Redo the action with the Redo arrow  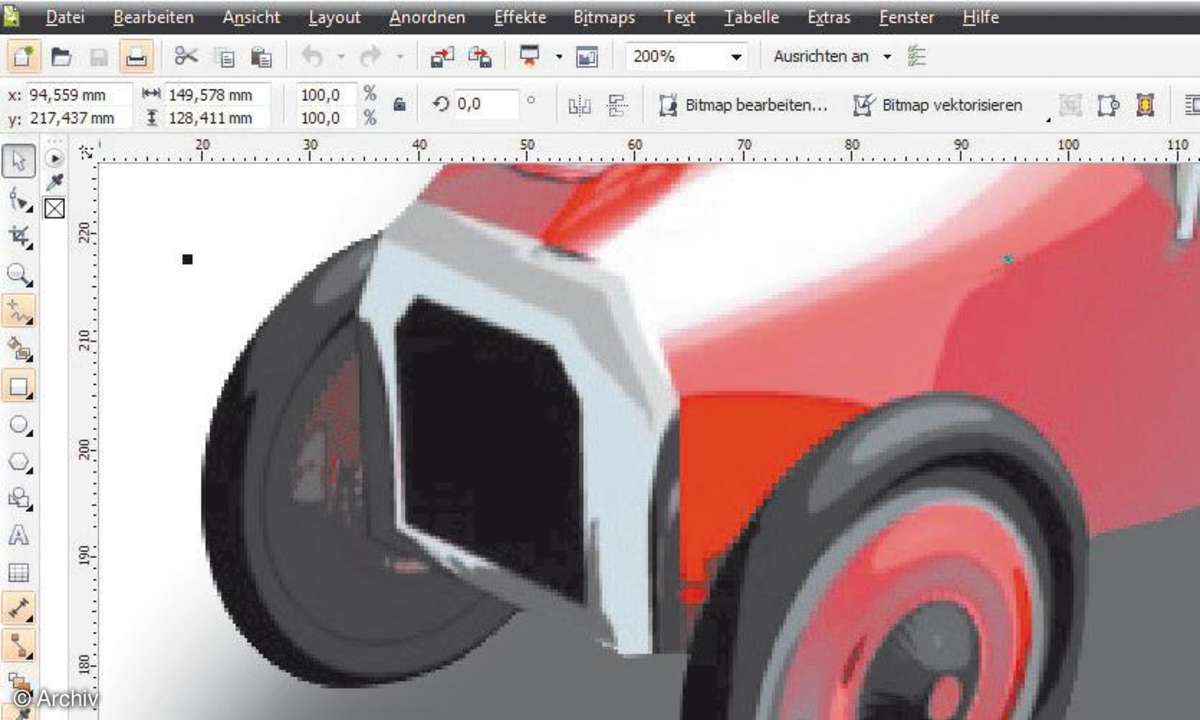tap(371, 57)
